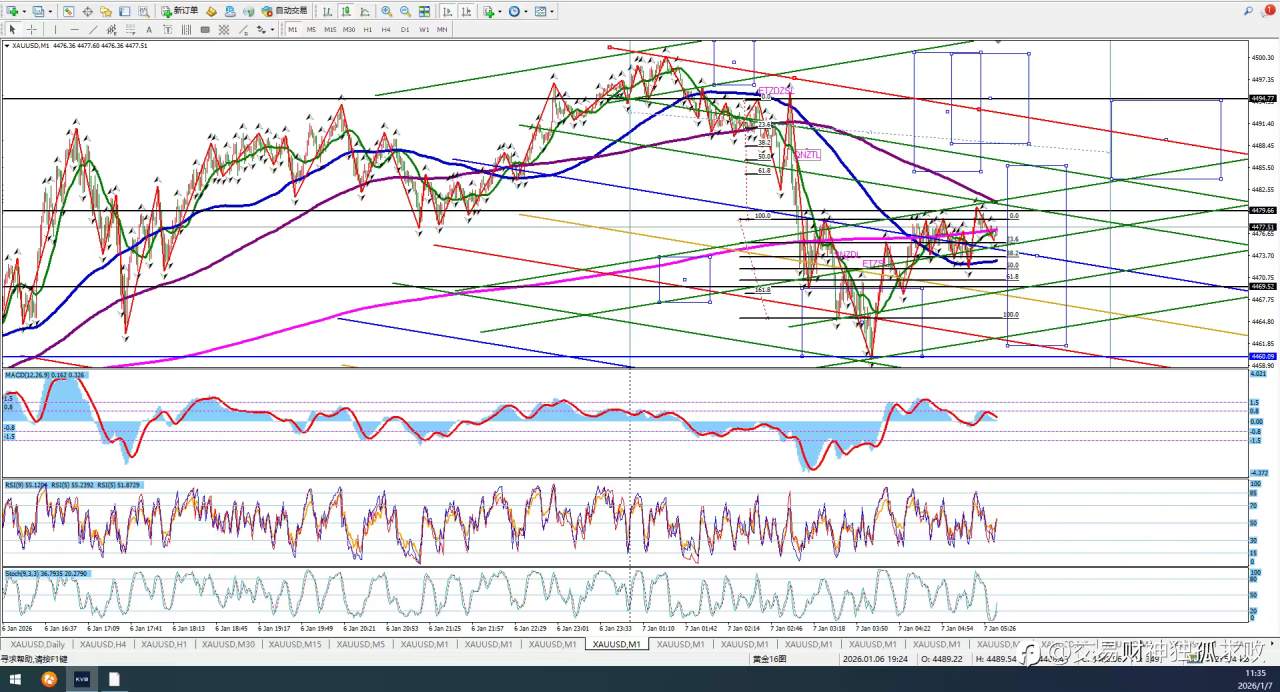Open the periods clock icon

pos(514,11)
